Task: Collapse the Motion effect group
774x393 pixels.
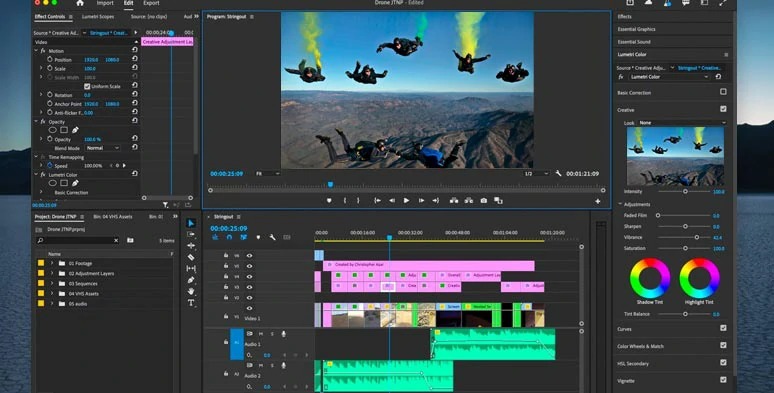Action: click(36, 50)
